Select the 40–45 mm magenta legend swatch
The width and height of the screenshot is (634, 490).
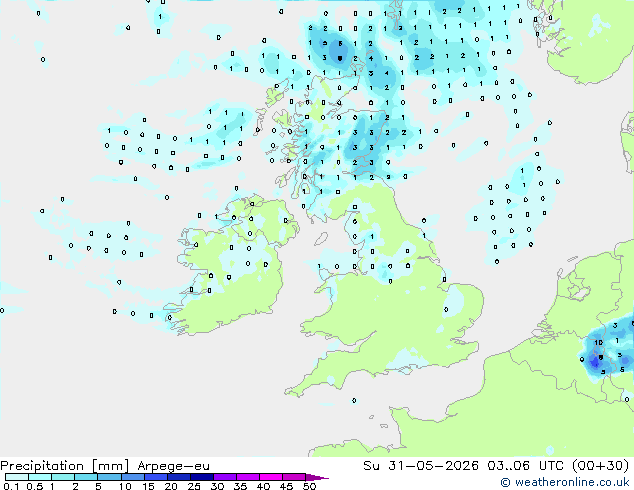coord(271,477)
